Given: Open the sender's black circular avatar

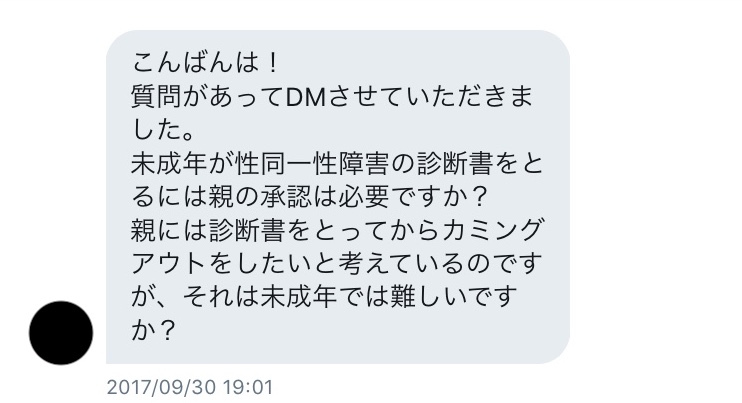Looking at the screenshot, I should click(61, 333).
